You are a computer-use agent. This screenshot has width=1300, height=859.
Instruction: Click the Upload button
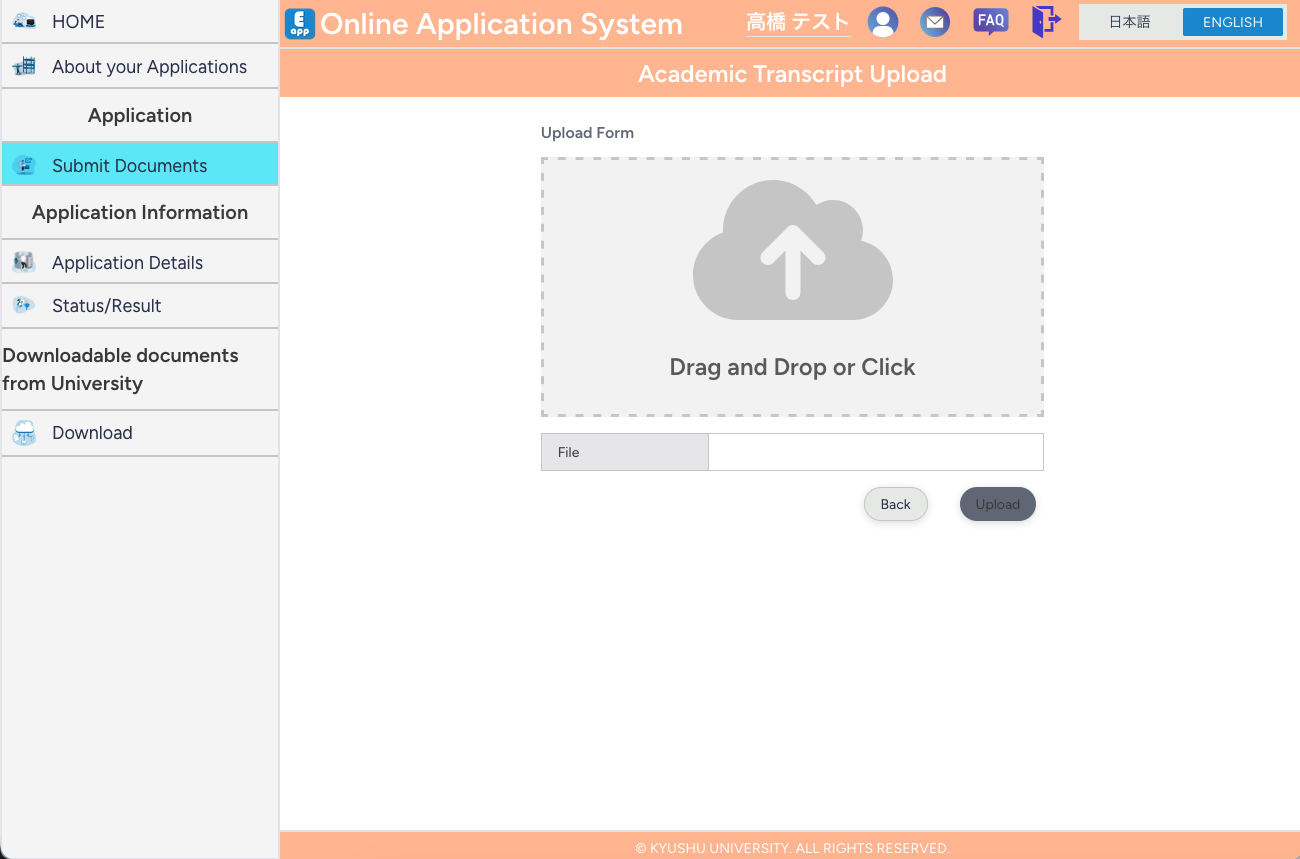coord(997,504)
